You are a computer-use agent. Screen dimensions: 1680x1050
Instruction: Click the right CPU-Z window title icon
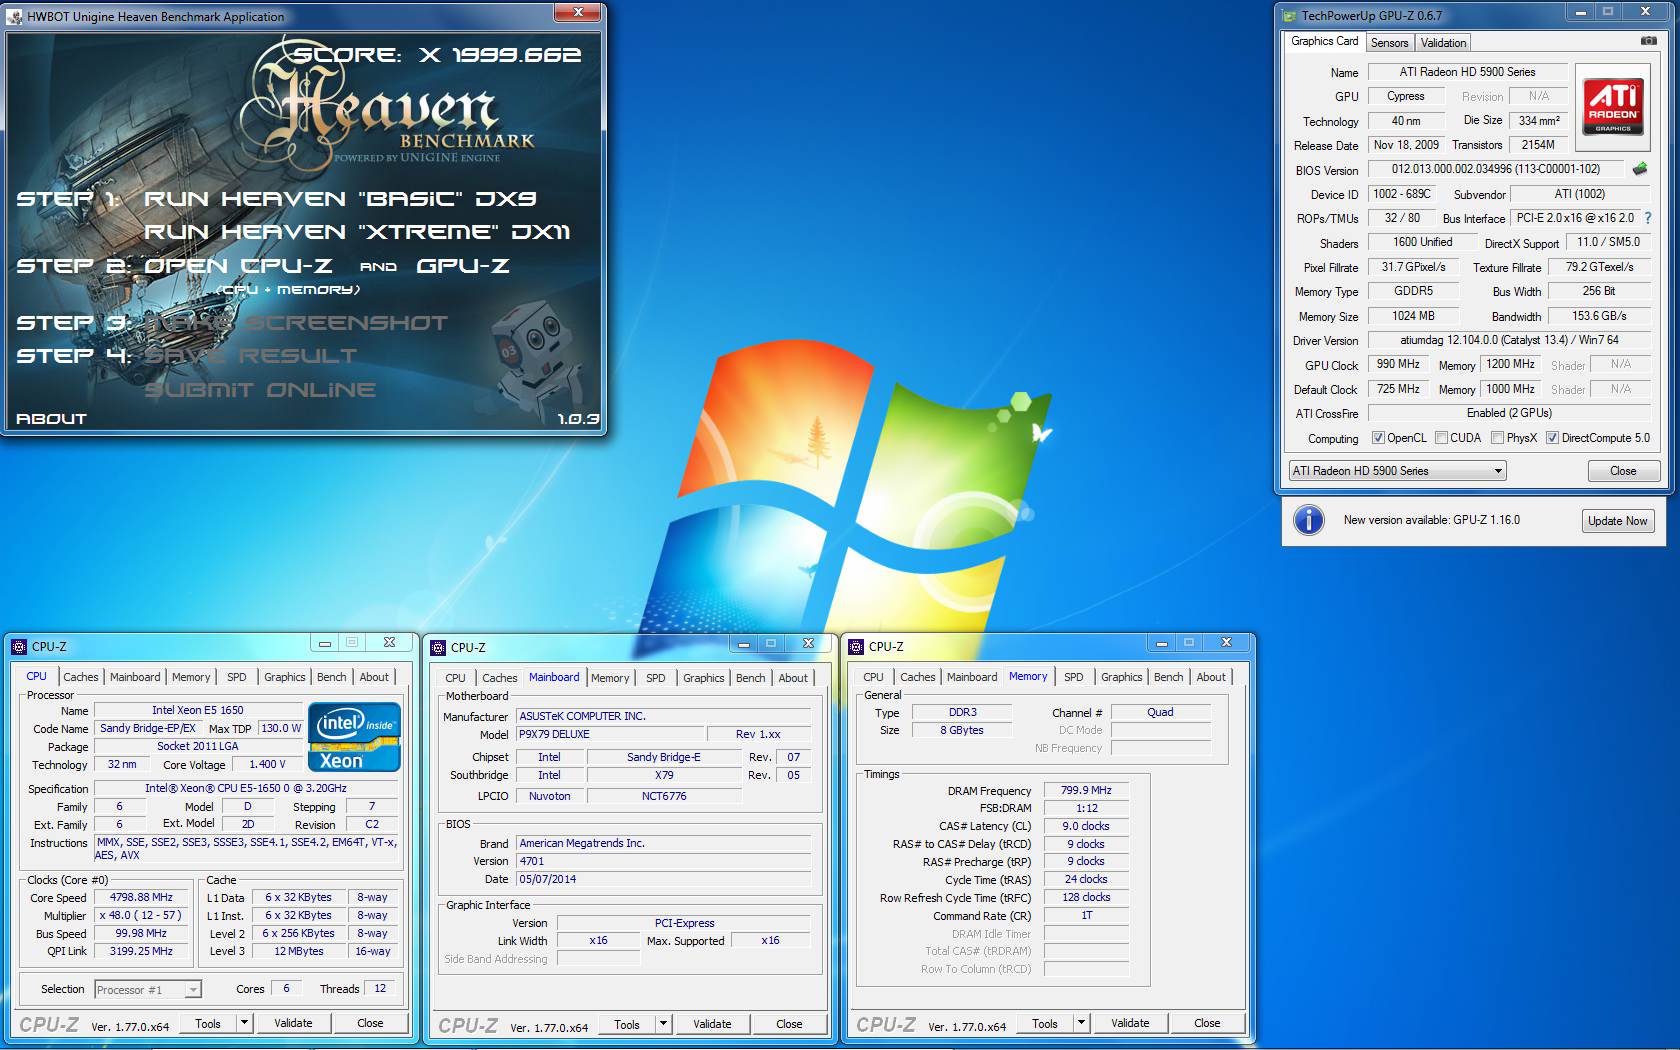pyautogui.click(x=856, y=647)
